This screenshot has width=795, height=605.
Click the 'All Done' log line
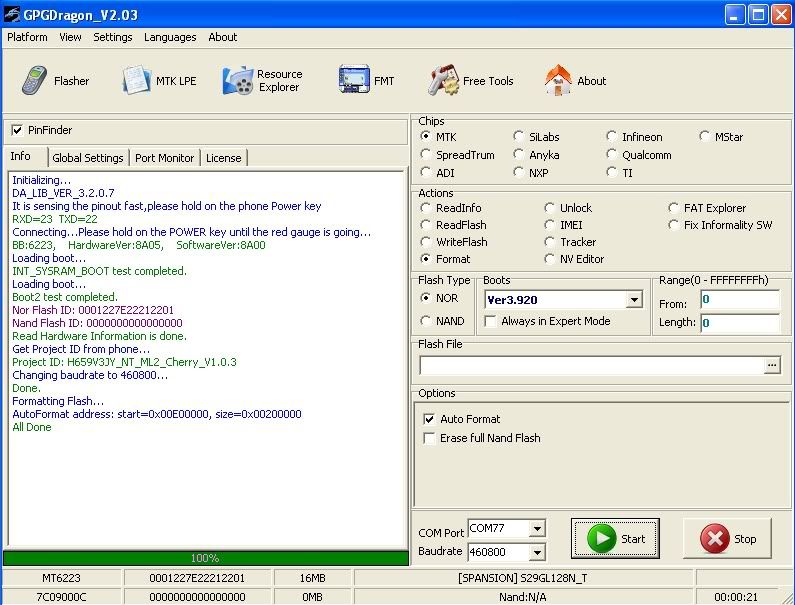(x=32, y=427)
